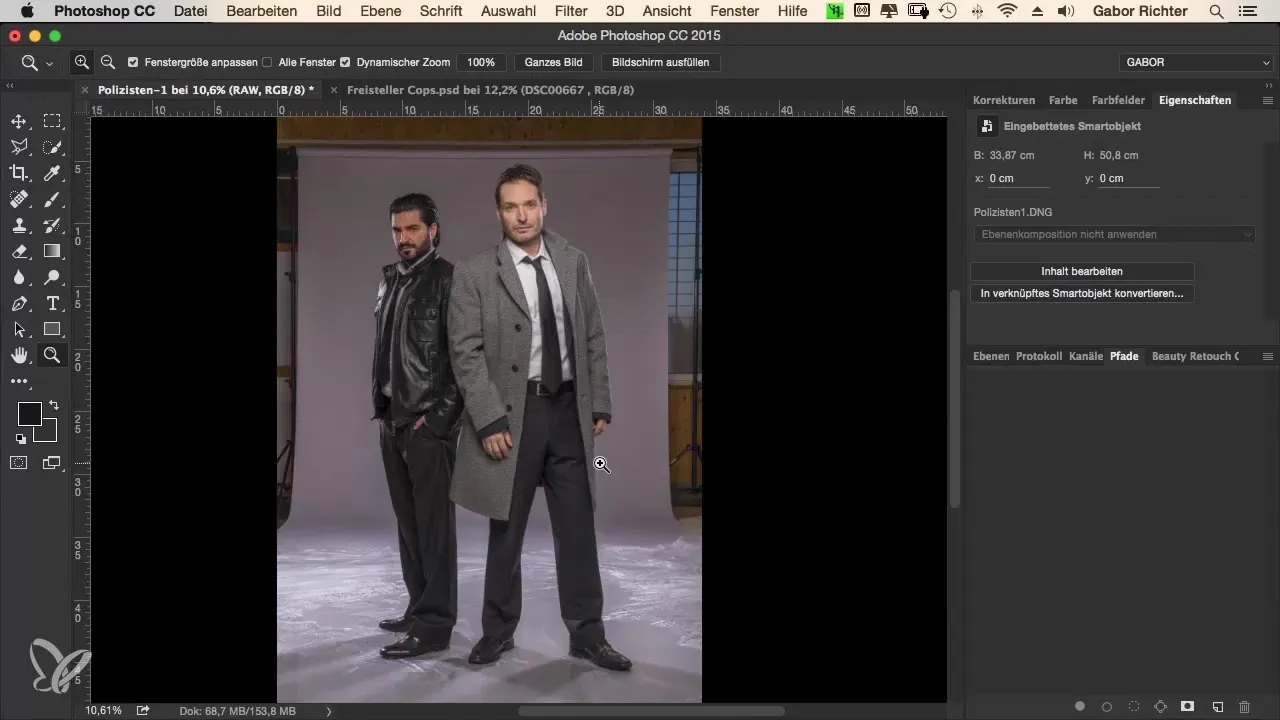Switch to the Korrekturen panel tab

[x=1004, y=100]
